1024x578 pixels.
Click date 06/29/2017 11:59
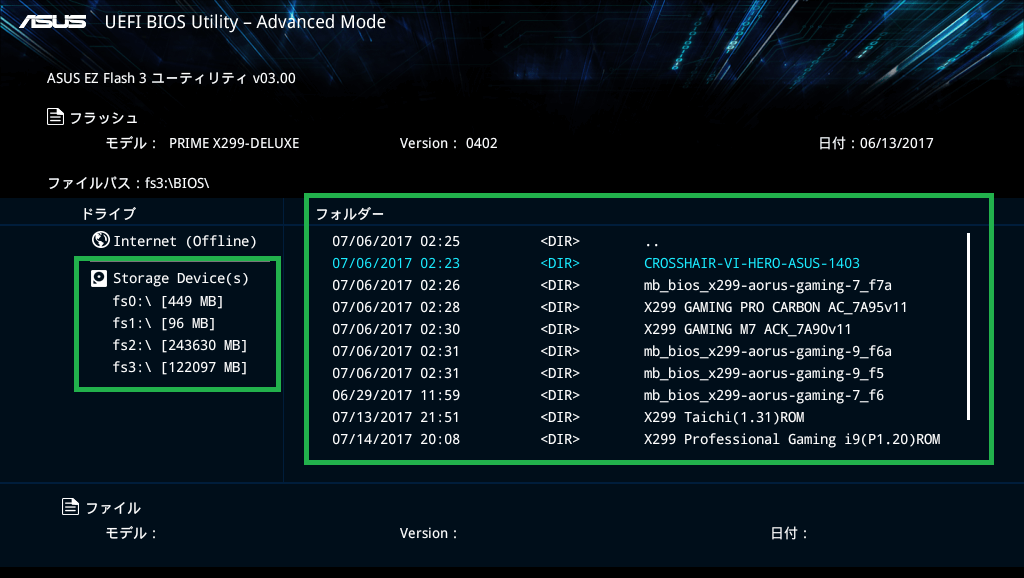[396, 395]
